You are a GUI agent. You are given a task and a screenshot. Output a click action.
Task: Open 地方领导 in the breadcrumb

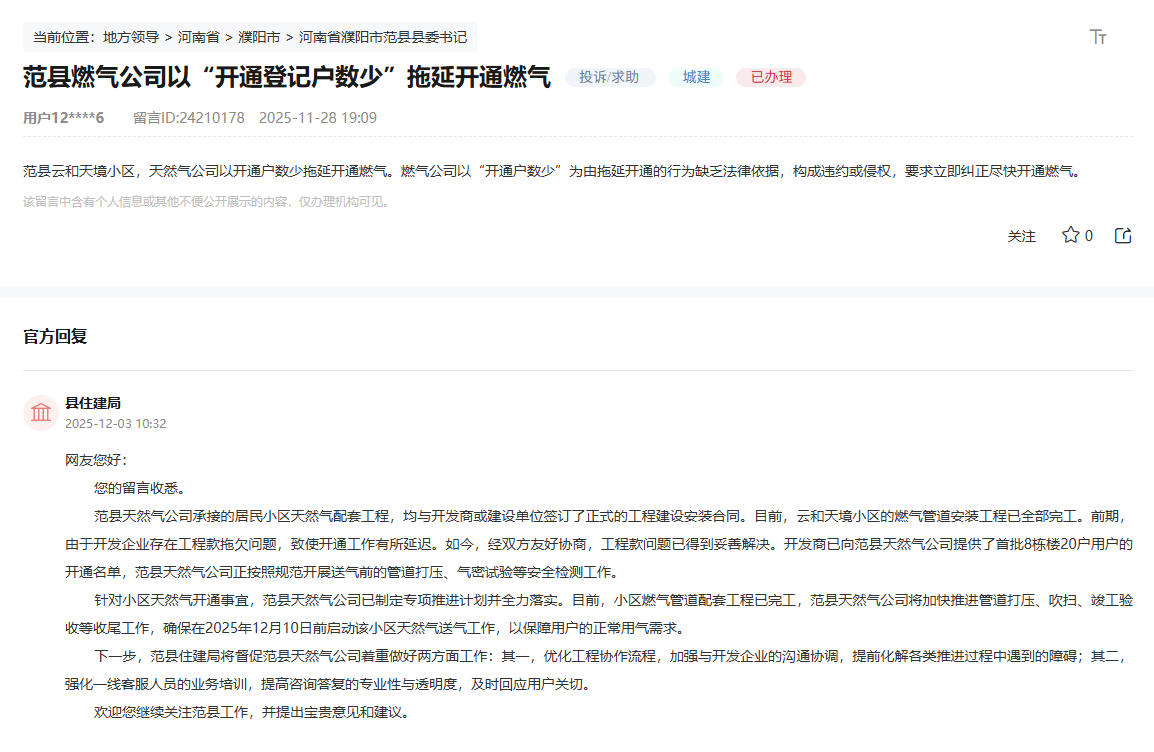[x=131, y=37]
